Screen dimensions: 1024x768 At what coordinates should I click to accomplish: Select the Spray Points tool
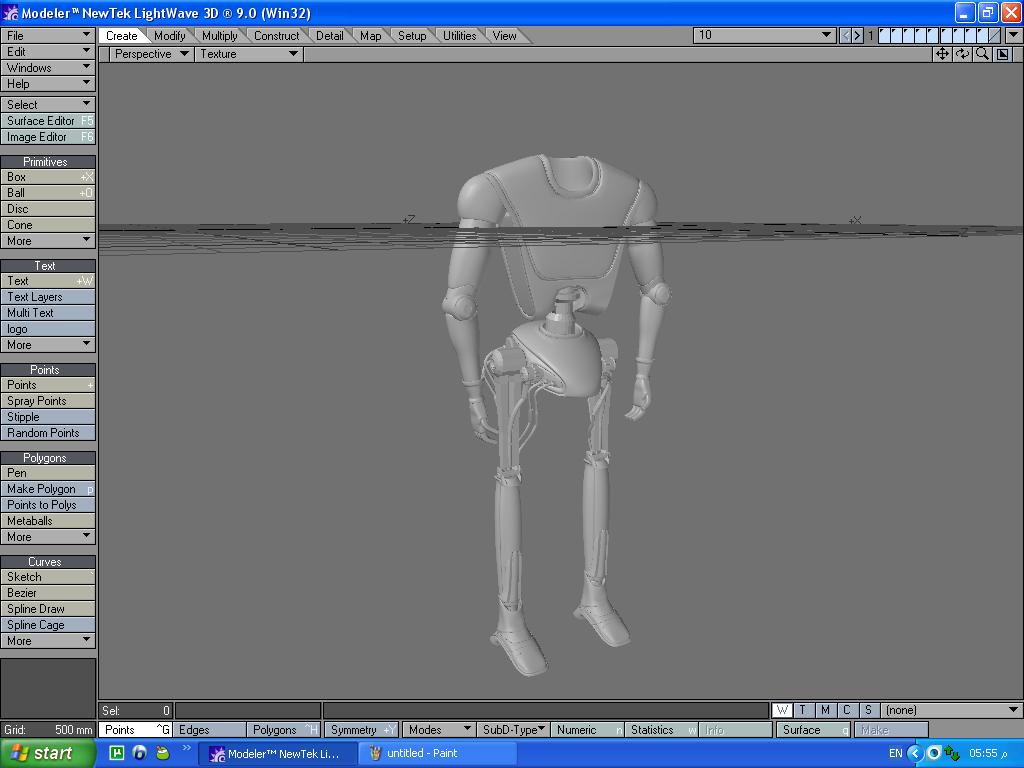(48, 401)
